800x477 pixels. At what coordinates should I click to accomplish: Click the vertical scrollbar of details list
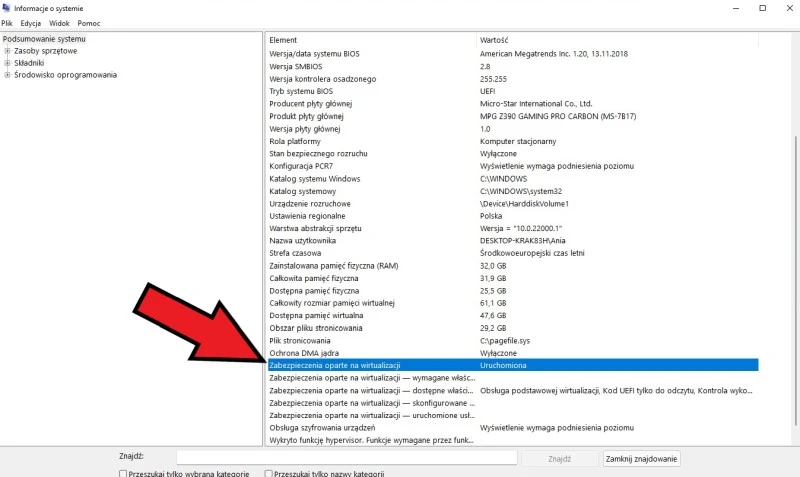(795, 281)
